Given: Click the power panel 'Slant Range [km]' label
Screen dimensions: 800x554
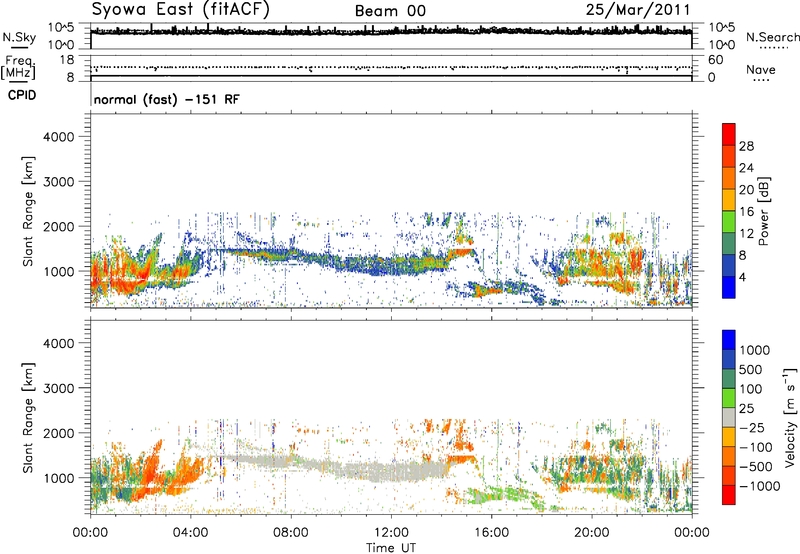Looking at the screenshot, I should coord(28,211).
